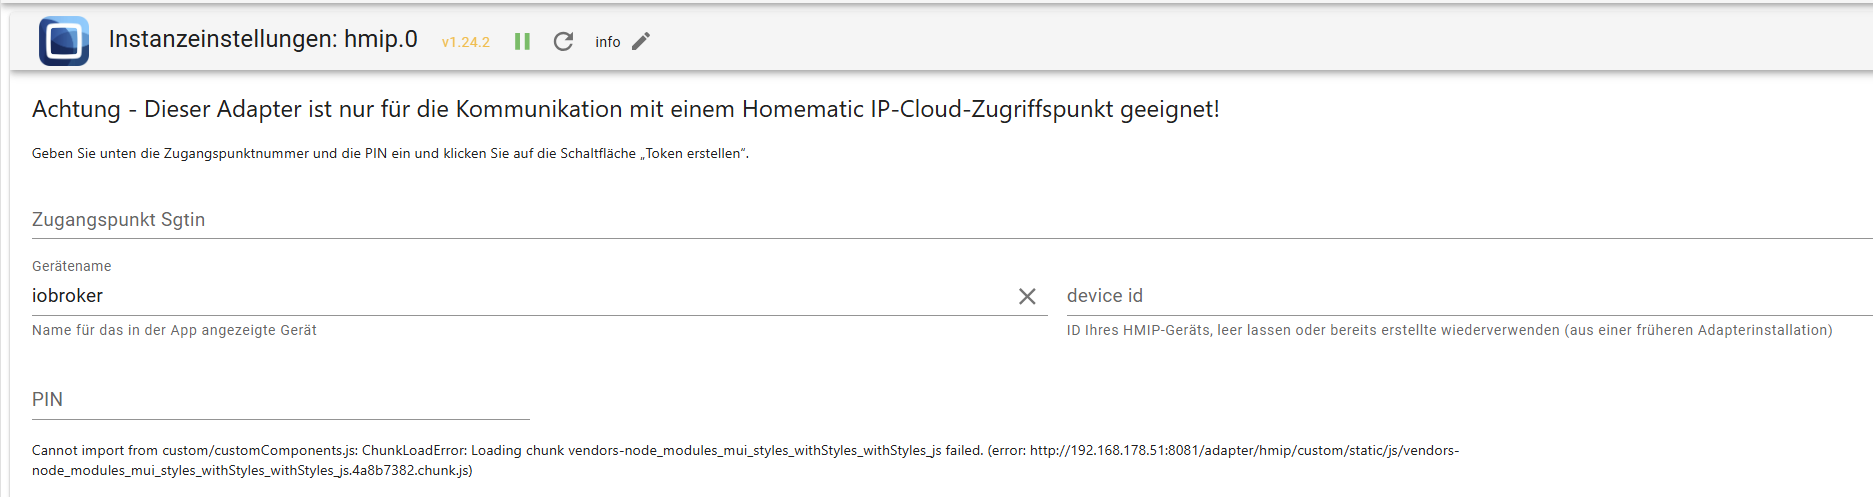Click the ChunkLoadError error message
The width and height of the screenshot is (1873, 497).
(x=745, y=460)
